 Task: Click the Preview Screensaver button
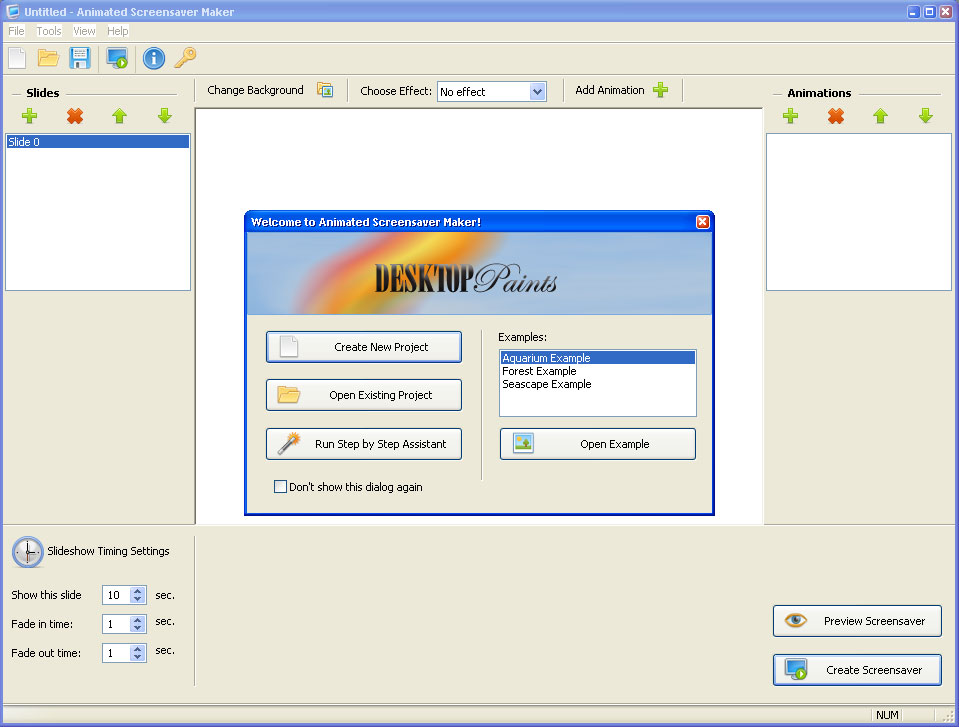857,621
